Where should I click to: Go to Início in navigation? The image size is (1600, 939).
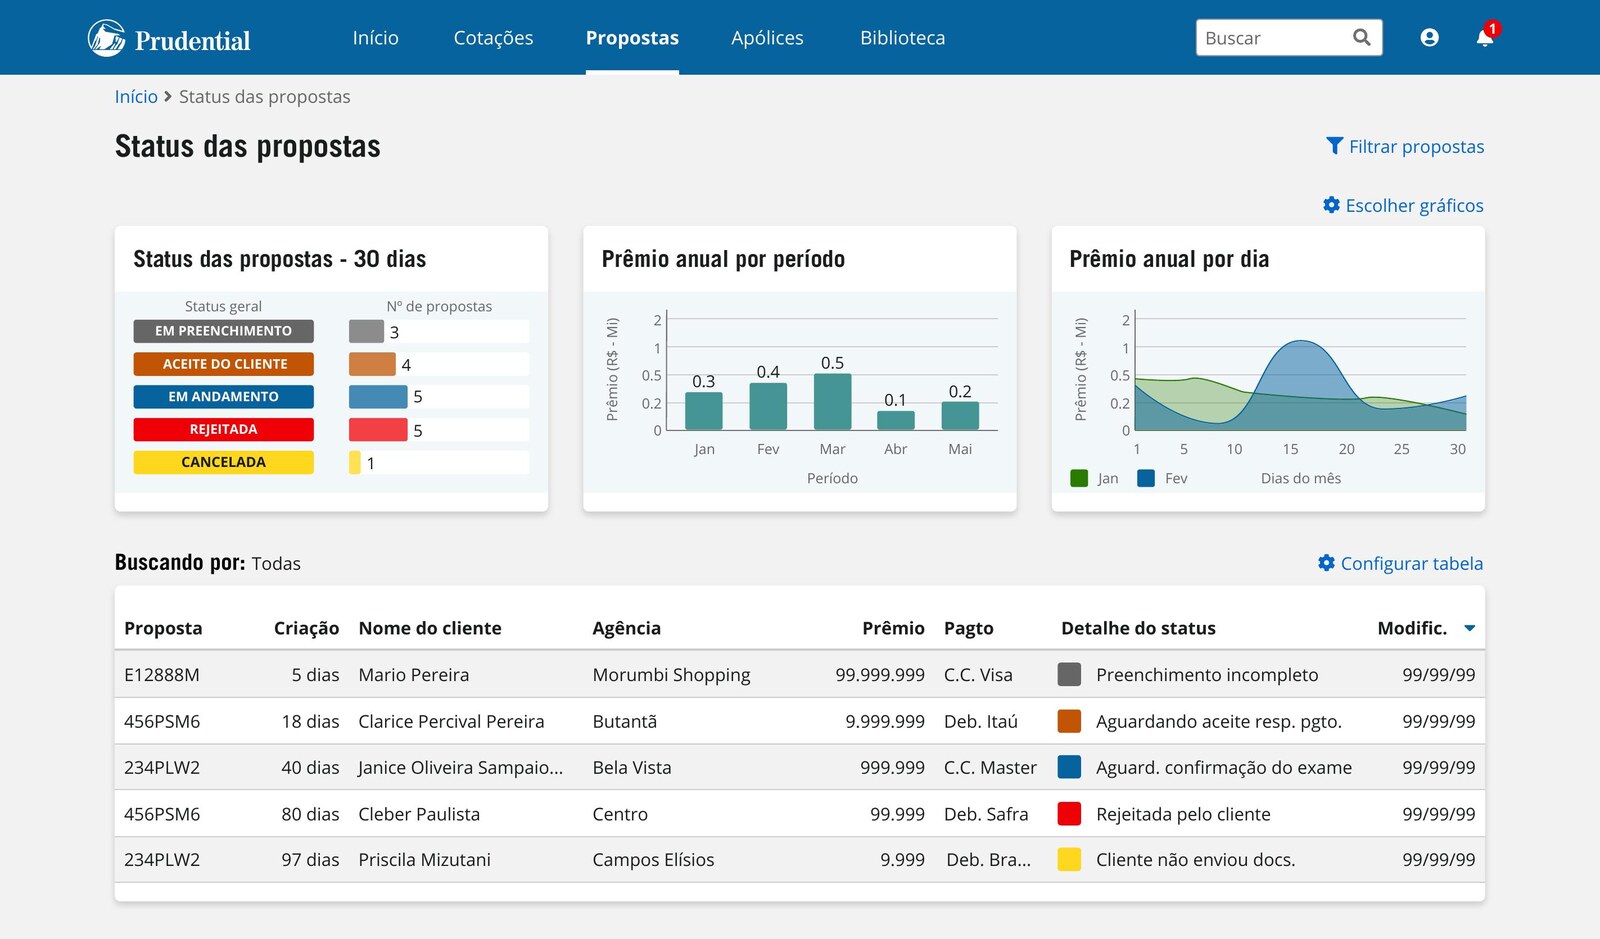coord(375,38)
